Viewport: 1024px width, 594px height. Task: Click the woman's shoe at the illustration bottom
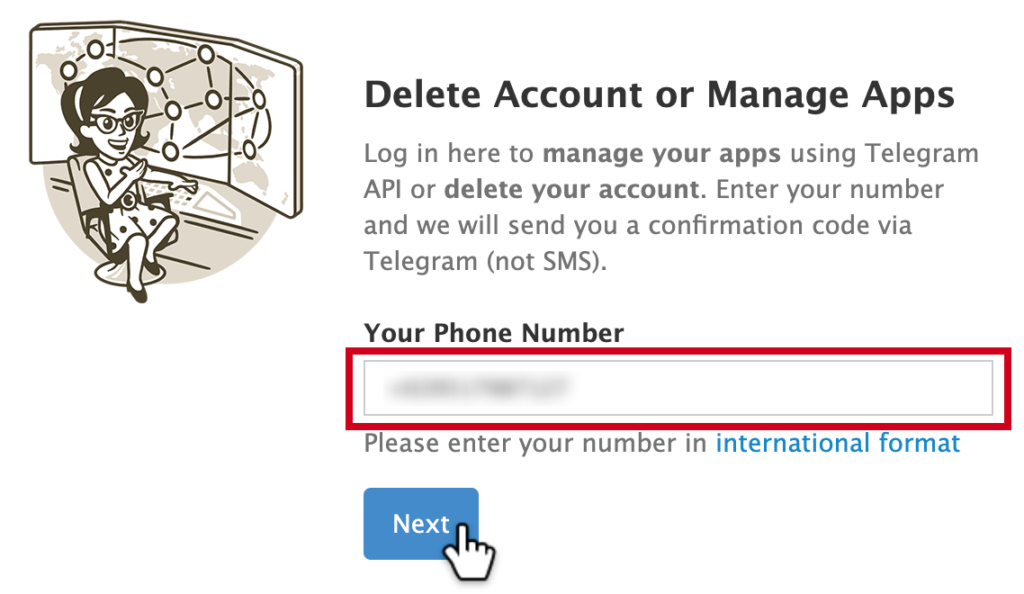coord(140,294)
